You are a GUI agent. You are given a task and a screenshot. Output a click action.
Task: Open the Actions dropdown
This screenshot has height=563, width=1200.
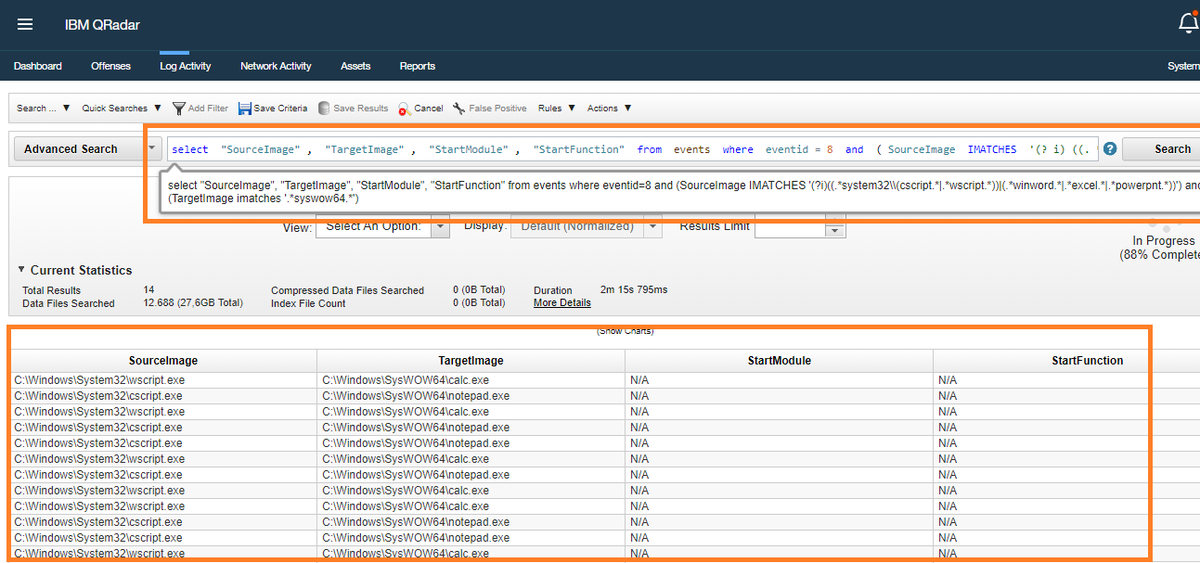tap(608, 108)
